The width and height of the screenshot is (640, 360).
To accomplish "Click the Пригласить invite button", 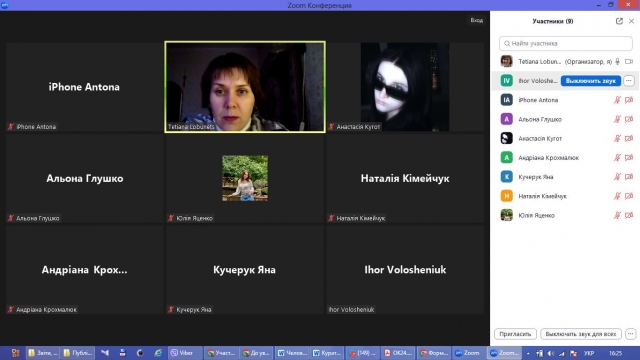I will (x=515, y=334).
